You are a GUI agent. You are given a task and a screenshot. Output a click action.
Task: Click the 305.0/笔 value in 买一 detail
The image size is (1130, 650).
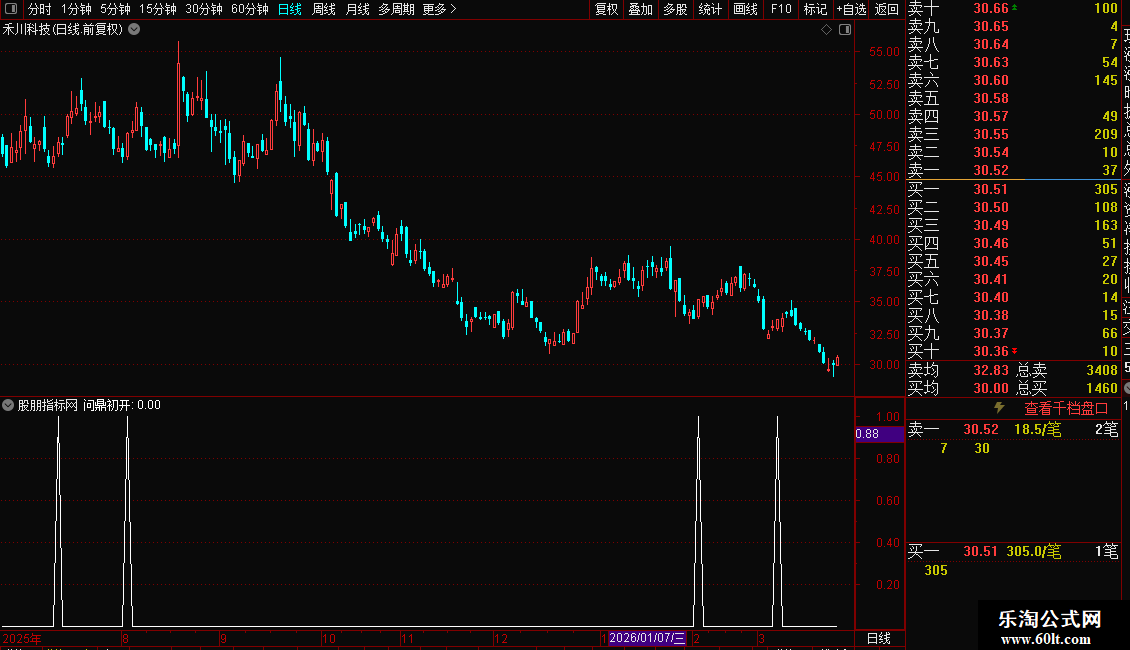pos(1034,552)
